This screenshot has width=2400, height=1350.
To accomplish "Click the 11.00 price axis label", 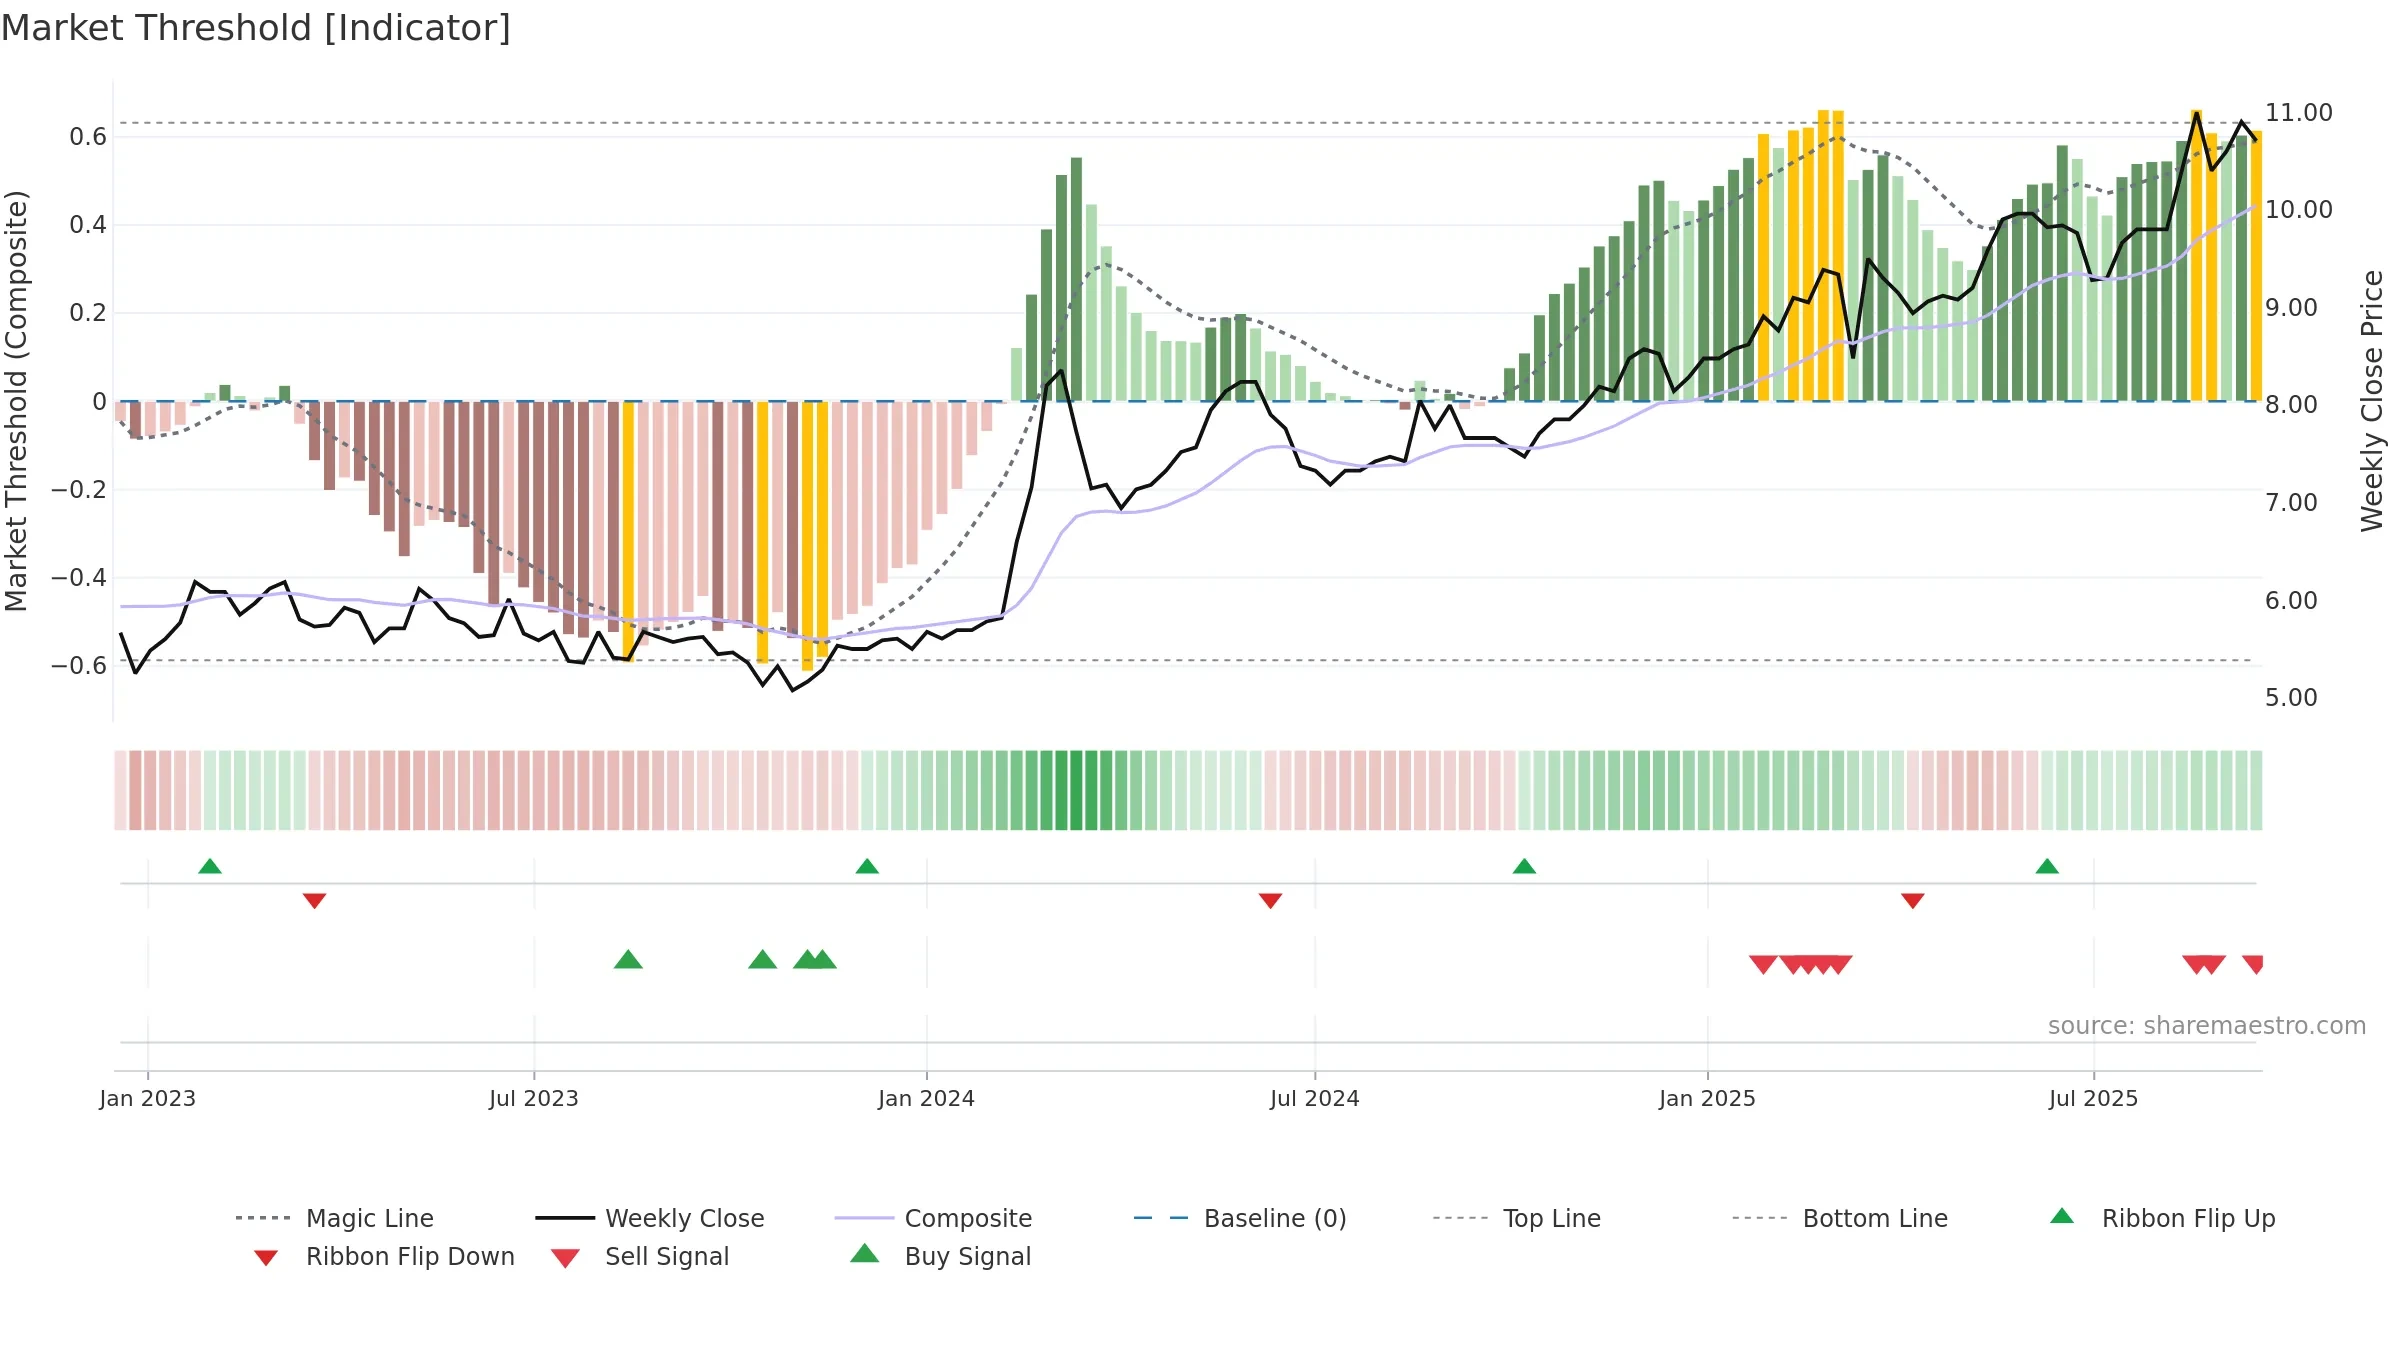I will [2299, 112].
